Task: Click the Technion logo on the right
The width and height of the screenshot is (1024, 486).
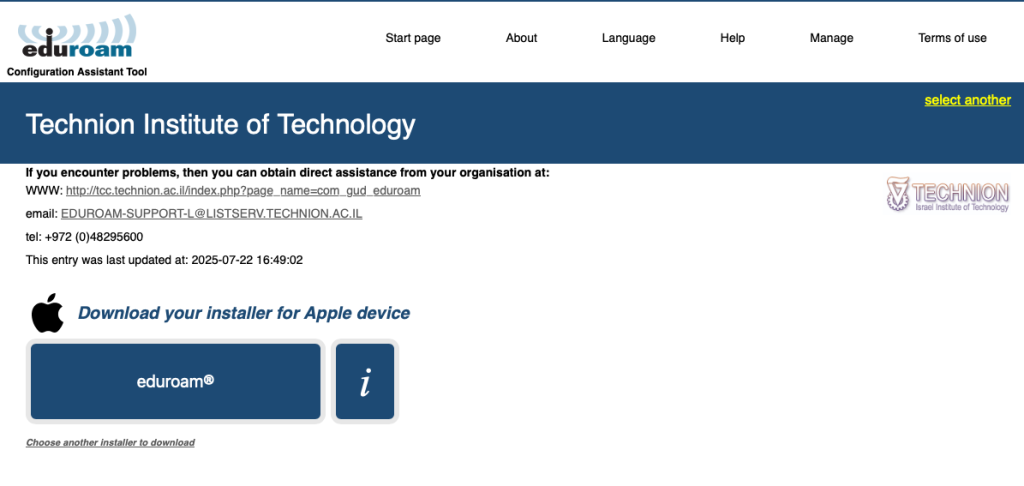Action: coord(948,194)
